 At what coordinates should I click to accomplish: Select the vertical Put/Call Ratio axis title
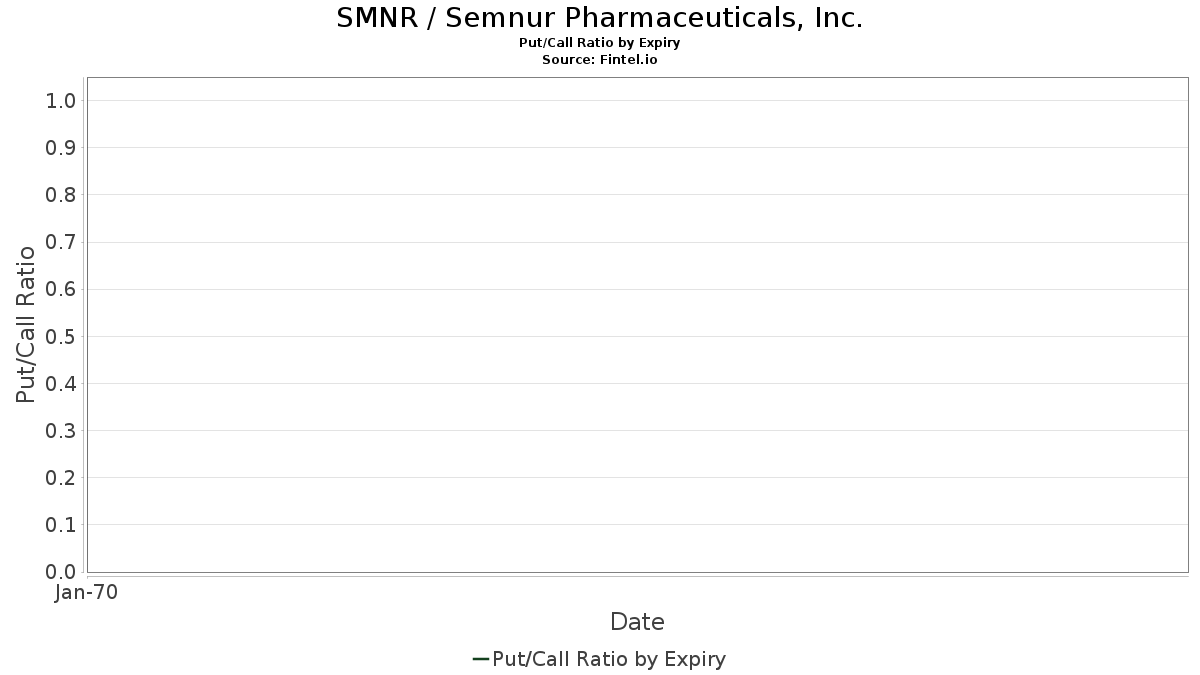click(26, 324)
